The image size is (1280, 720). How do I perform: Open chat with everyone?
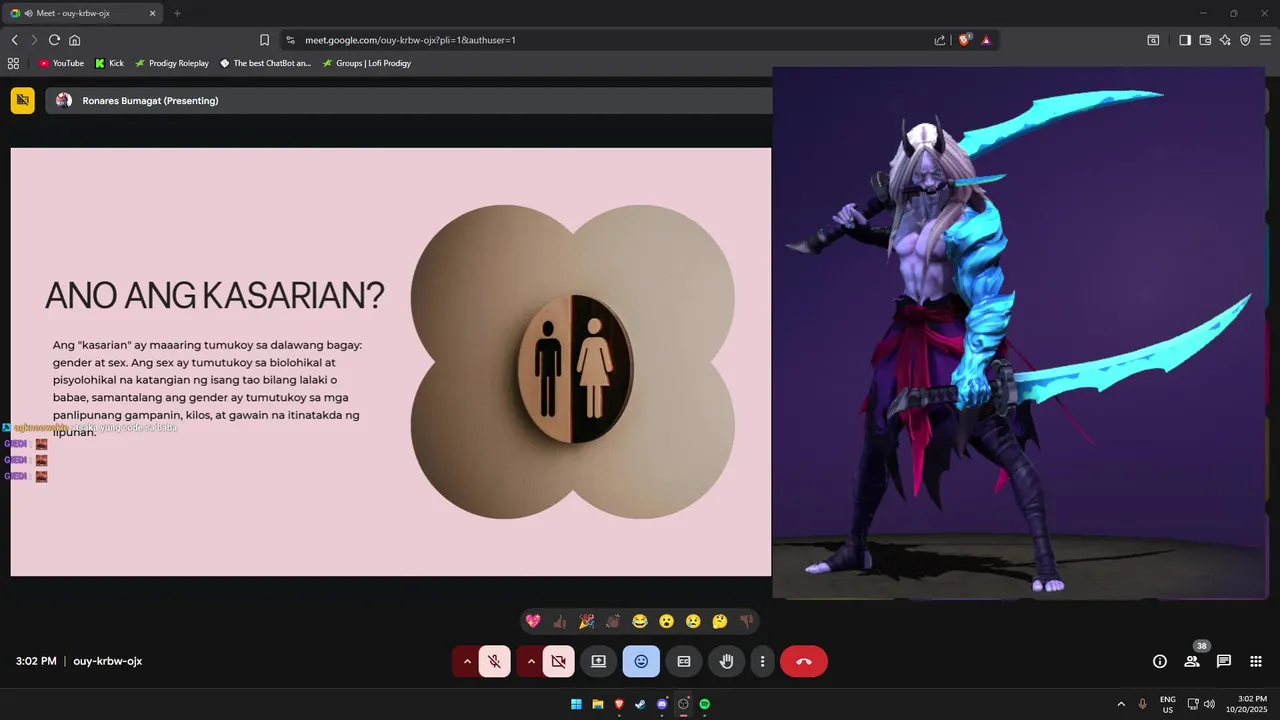click(1224, 661)
